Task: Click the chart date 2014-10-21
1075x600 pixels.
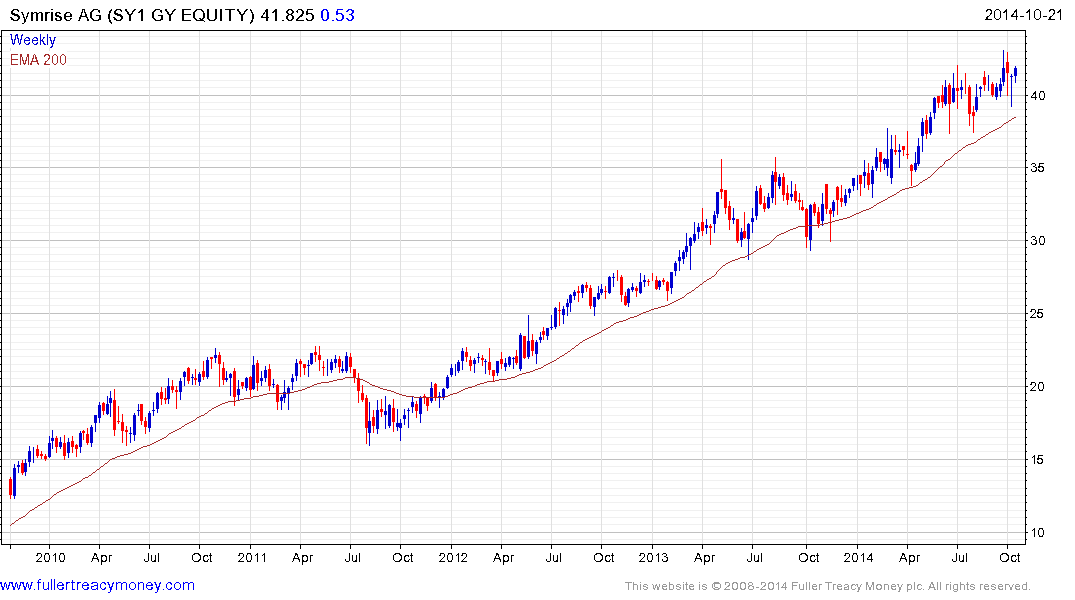Action: [1023, 15]
